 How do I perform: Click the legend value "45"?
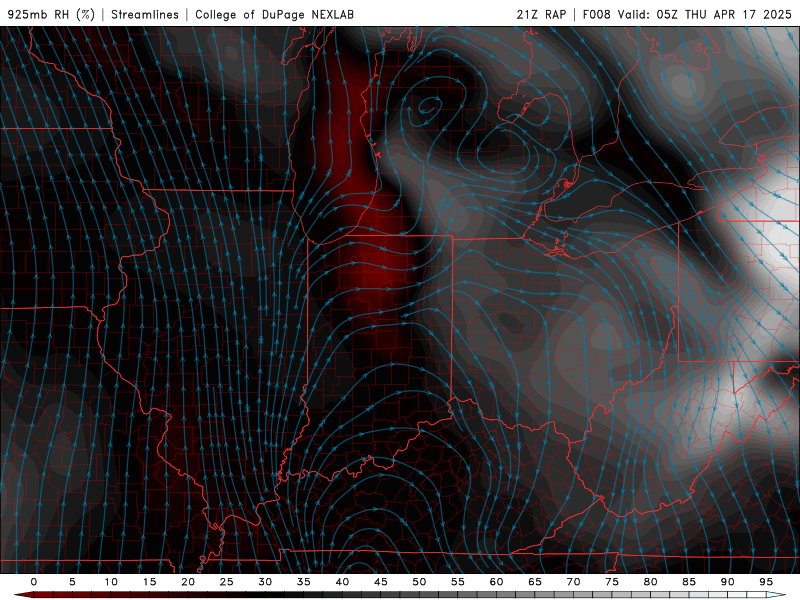coord(381,582)
